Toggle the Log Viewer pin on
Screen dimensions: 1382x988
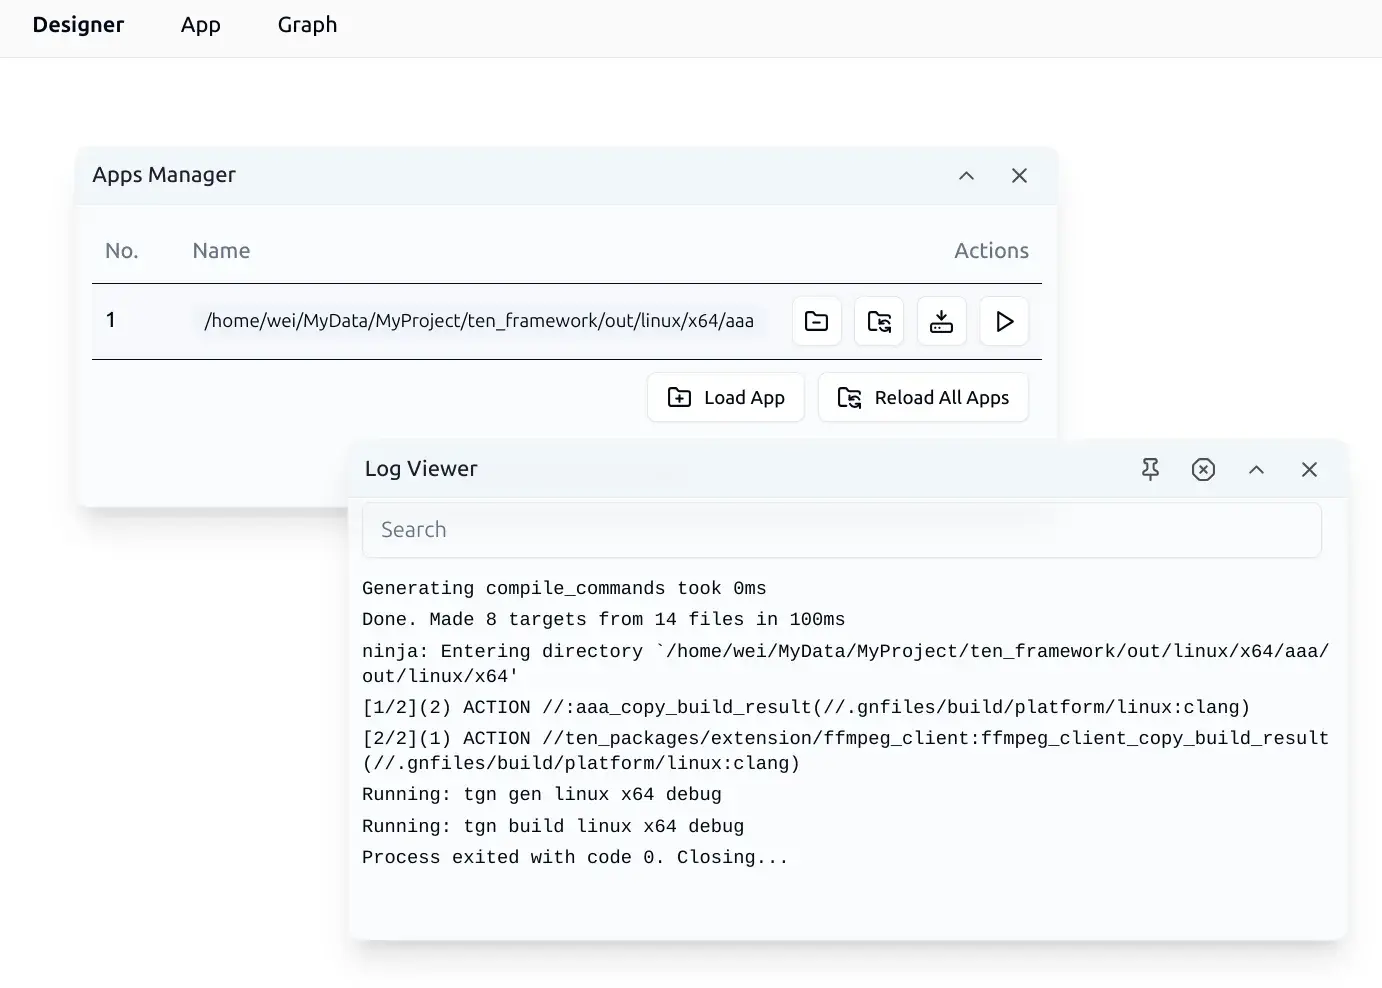tap(1150, 469)
